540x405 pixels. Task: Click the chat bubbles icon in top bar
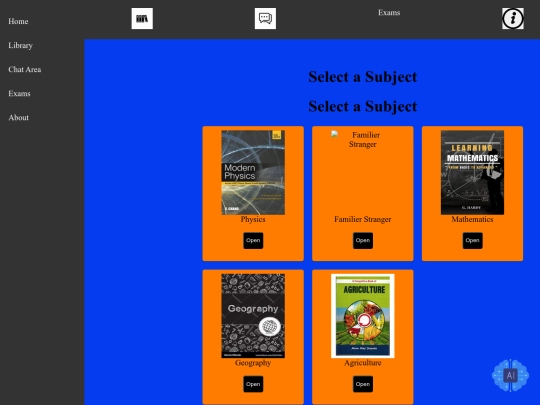coord(265,19)
